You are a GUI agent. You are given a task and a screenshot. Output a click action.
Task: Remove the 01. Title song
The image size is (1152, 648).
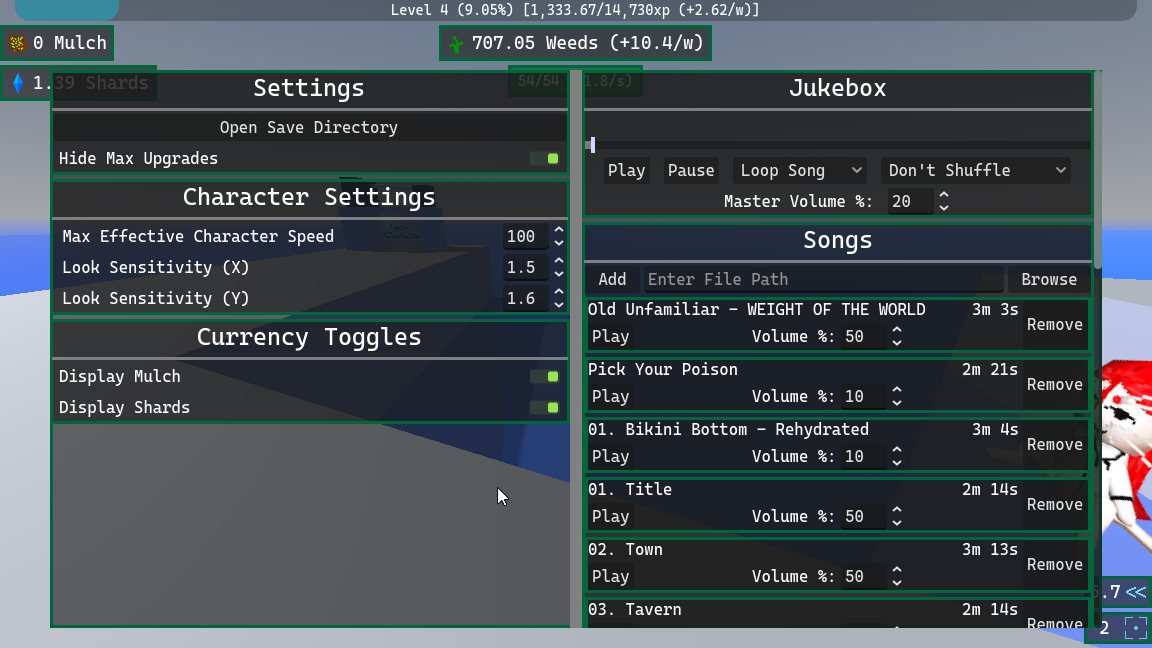(1054, 505)
